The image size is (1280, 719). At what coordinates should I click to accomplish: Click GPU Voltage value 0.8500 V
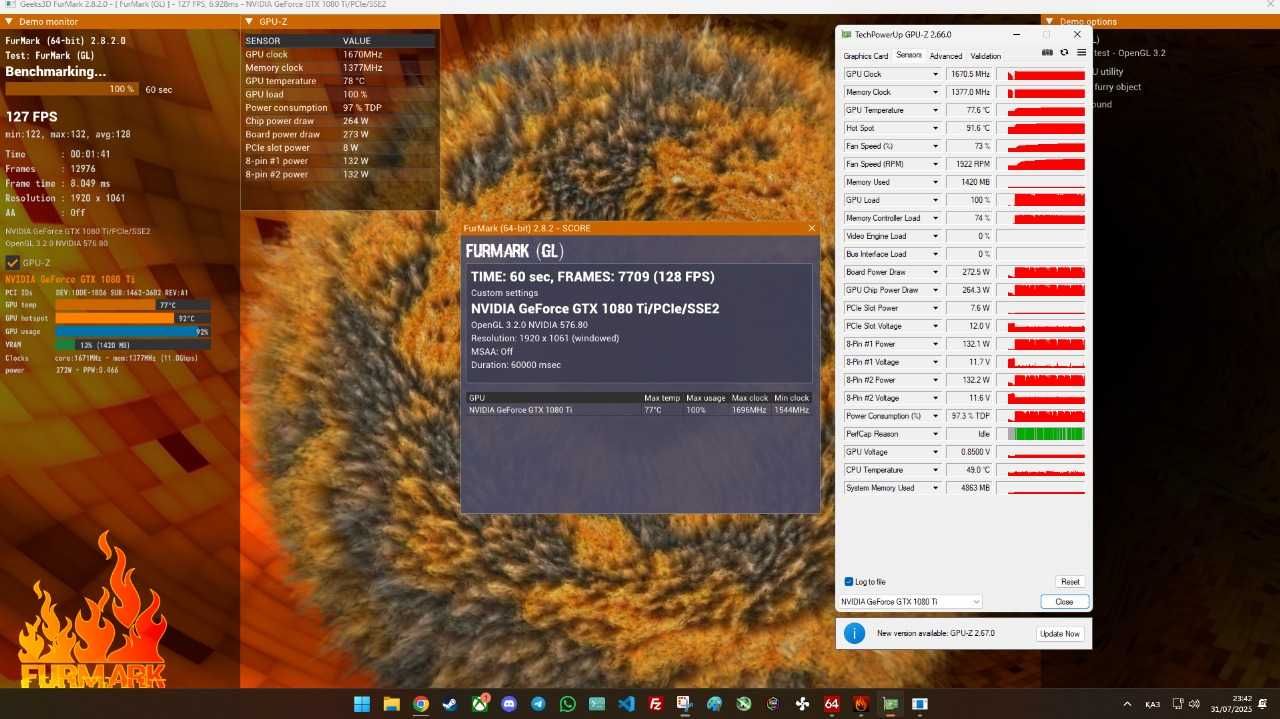point(970,452)
